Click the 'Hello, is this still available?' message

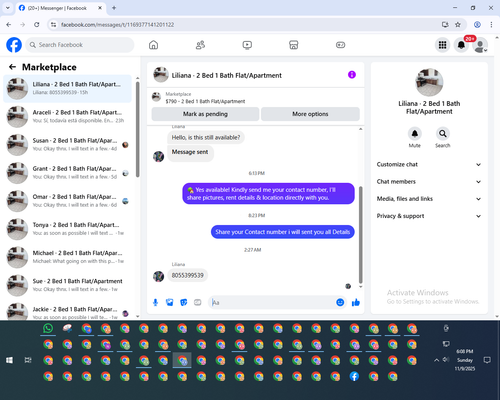tap(206, 137)
